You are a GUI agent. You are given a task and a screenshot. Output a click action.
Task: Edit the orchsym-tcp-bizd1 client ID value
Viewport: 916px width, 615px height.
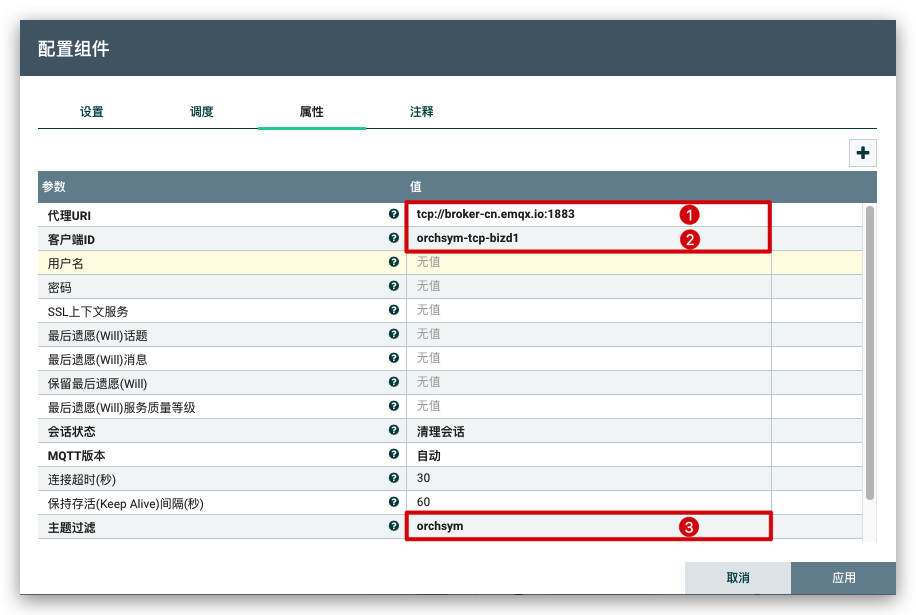(540, 238)
